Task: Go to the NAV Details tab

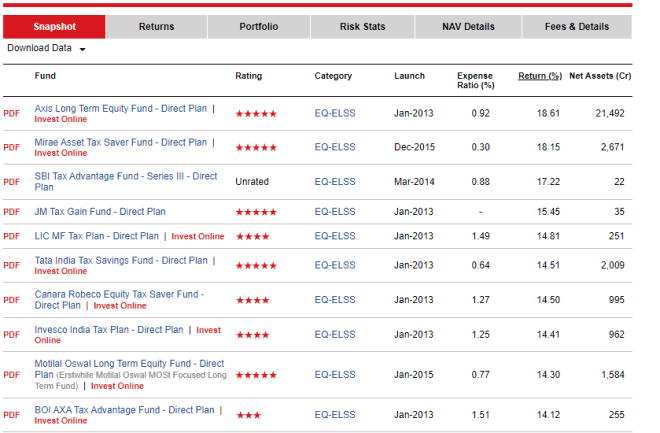Action: tap(468, 27)
